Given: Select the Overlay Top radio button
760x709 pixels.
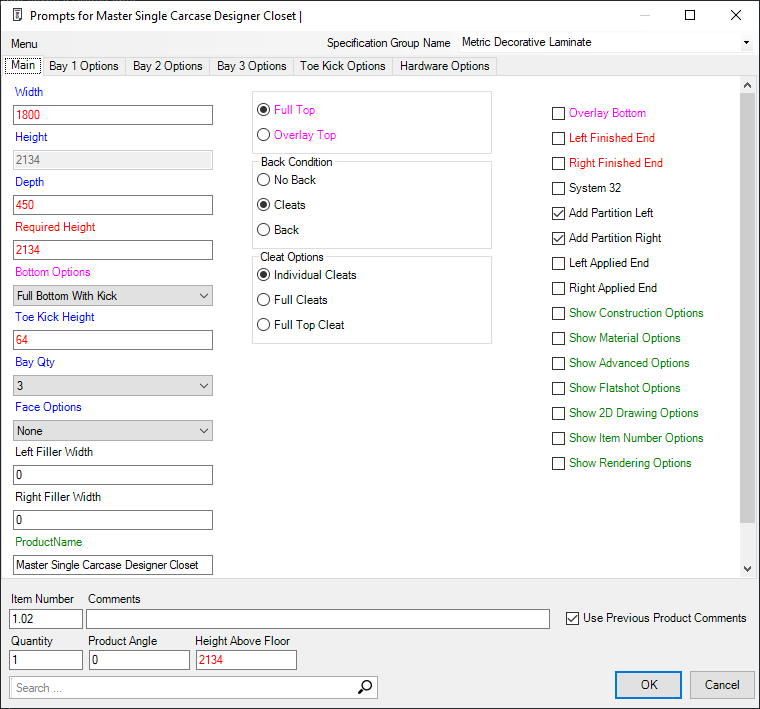Looking at the screenshot, I should (264, 135).
